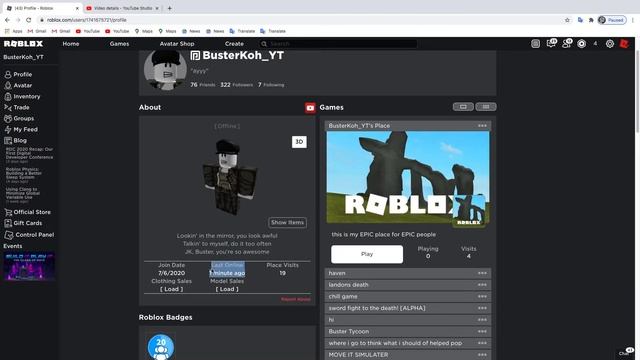Open Create in Roblox navbar
This screenshot has width=640, height=360.
click(234, 44)
